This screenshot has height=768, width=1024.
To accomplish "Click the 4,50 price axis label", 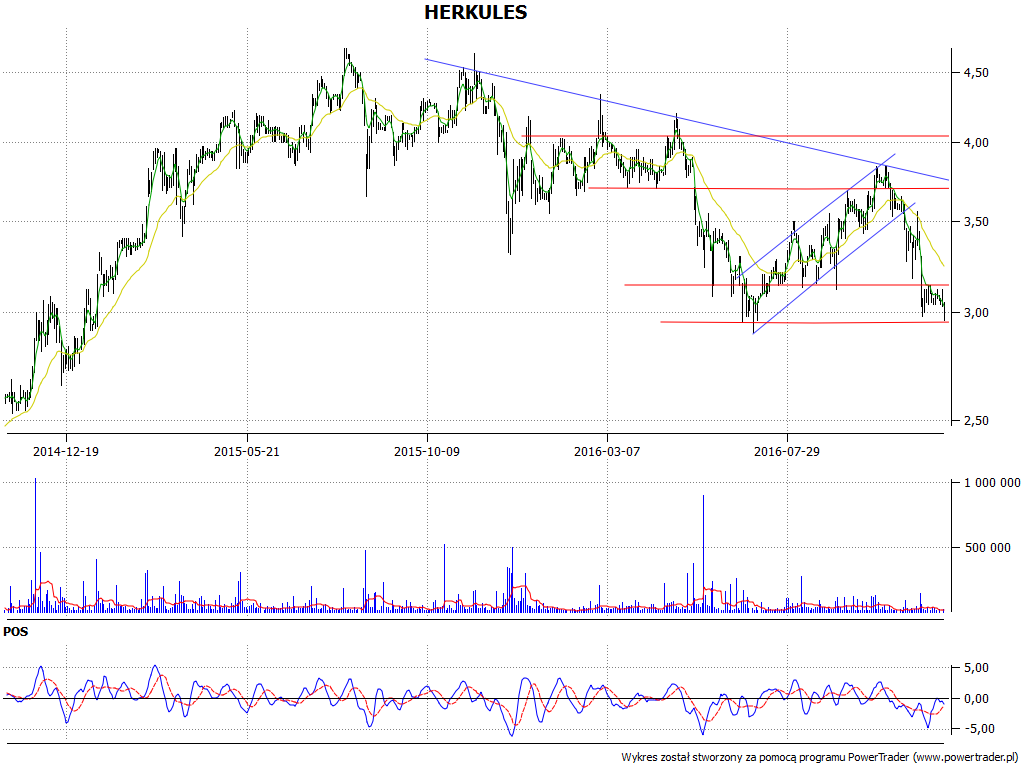I will pos(976,72).
